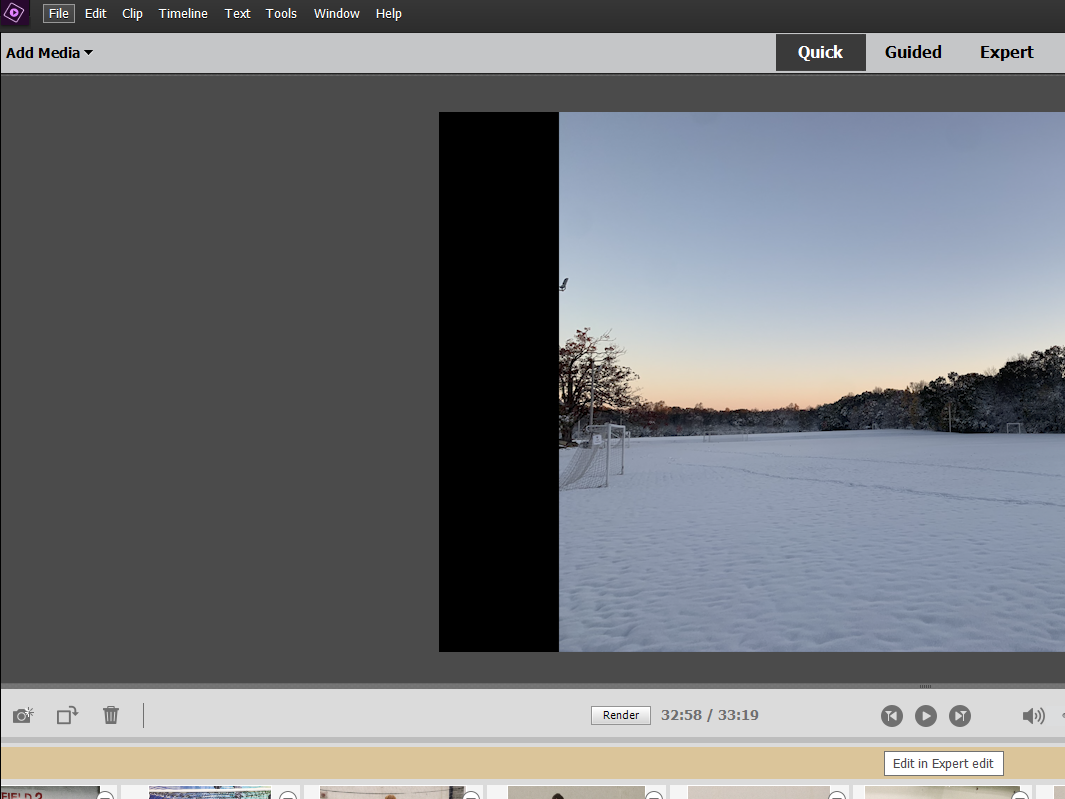Open the audio volume control speaker icon

coord(1034,715)
